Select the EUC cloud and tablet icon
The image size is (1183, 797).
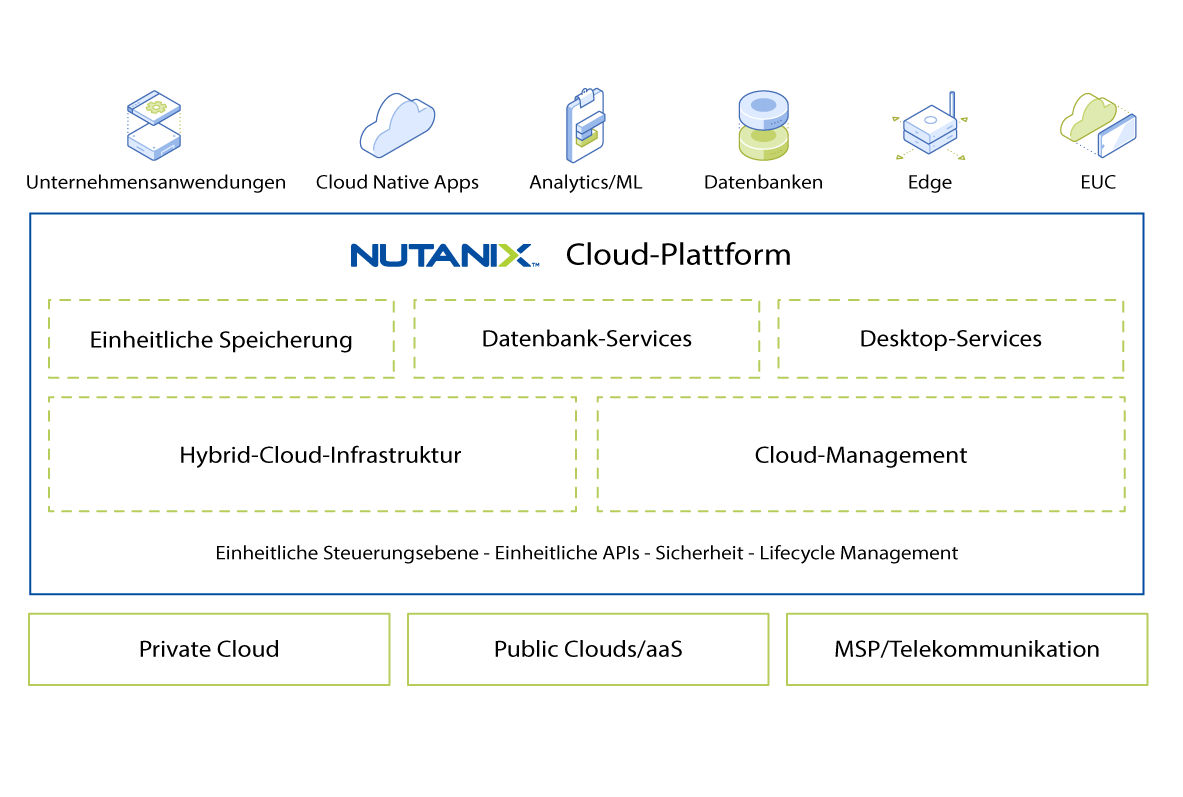point(1098,122)
